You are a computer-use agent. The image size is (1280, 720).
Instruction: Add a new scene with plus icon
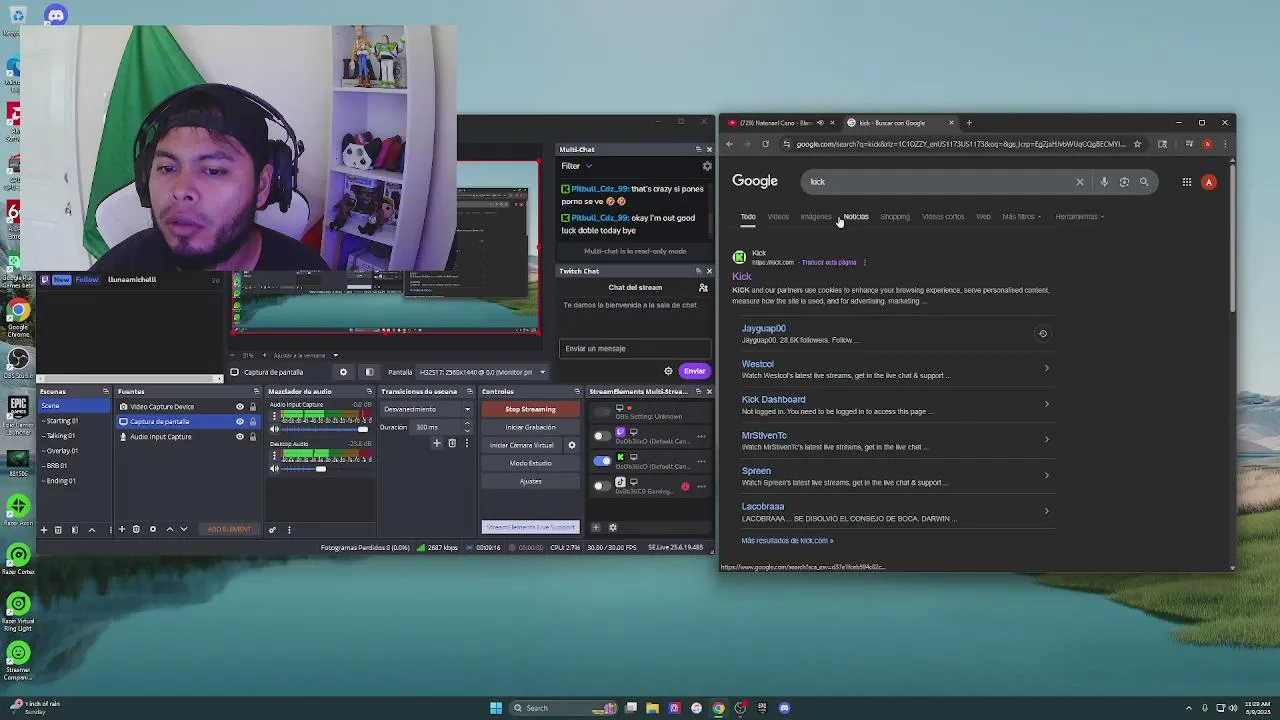click(x=44, y=529)
